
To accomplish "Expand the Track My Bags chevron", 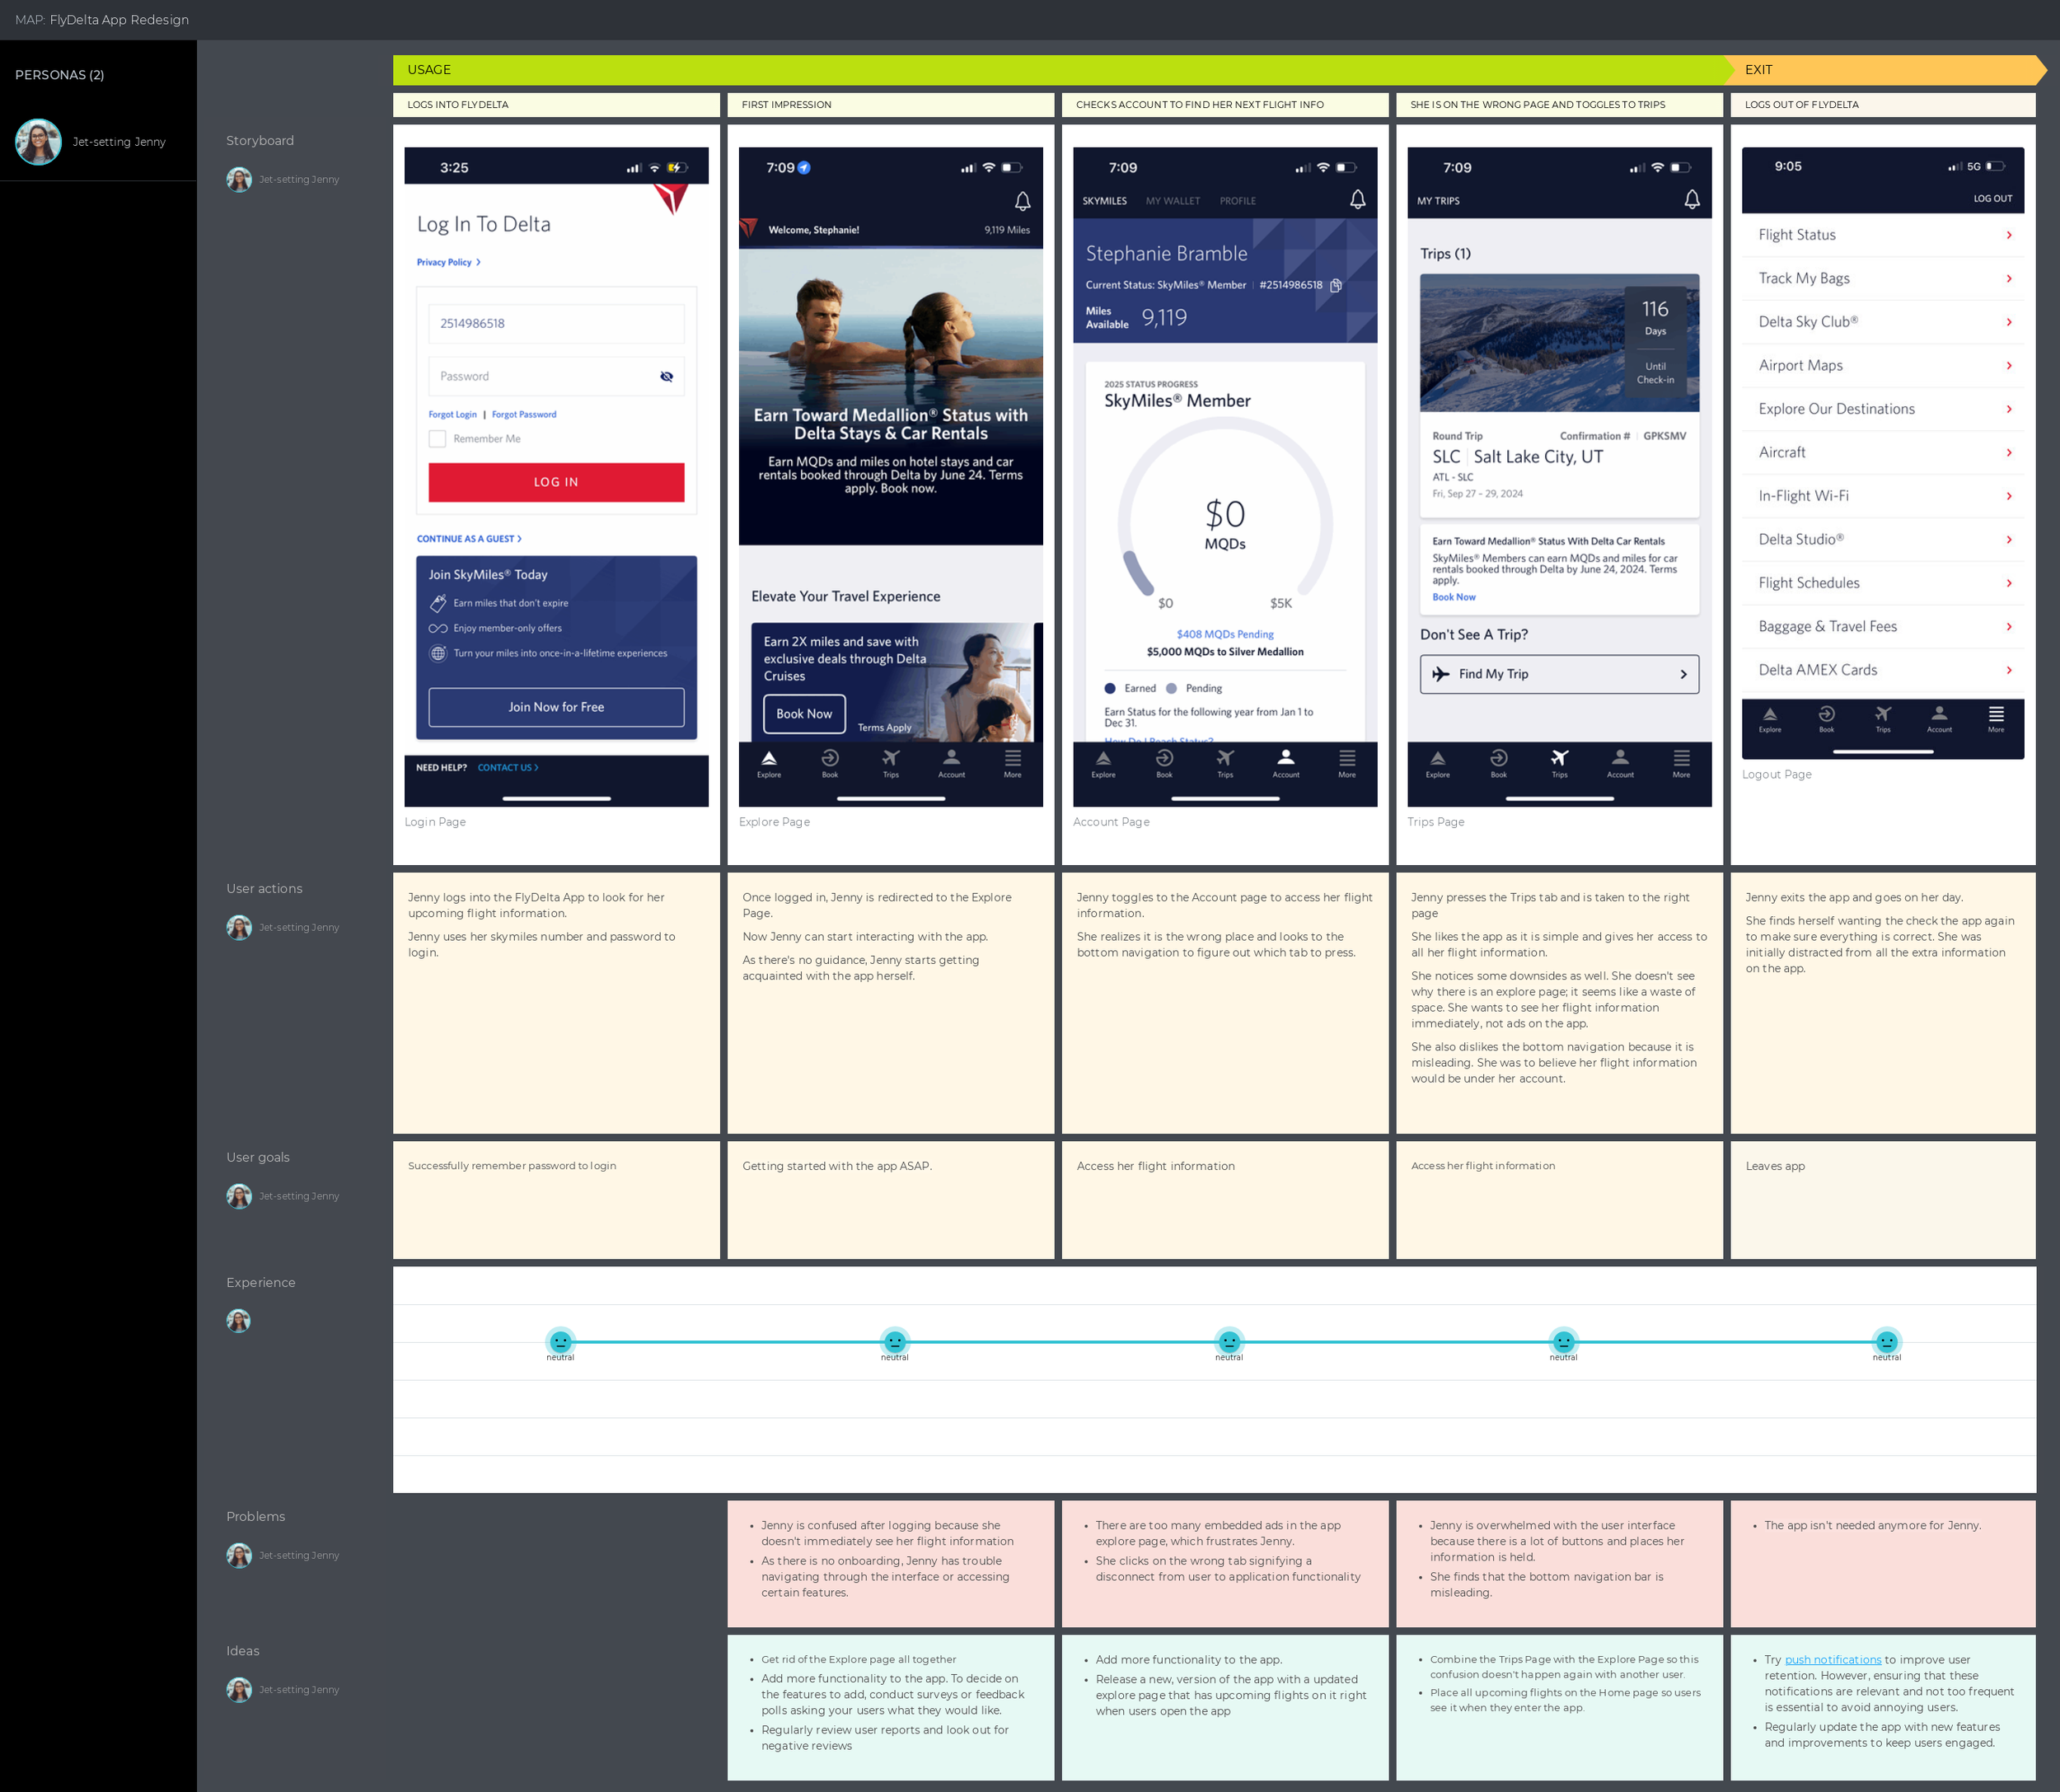I will (2008, 279).
